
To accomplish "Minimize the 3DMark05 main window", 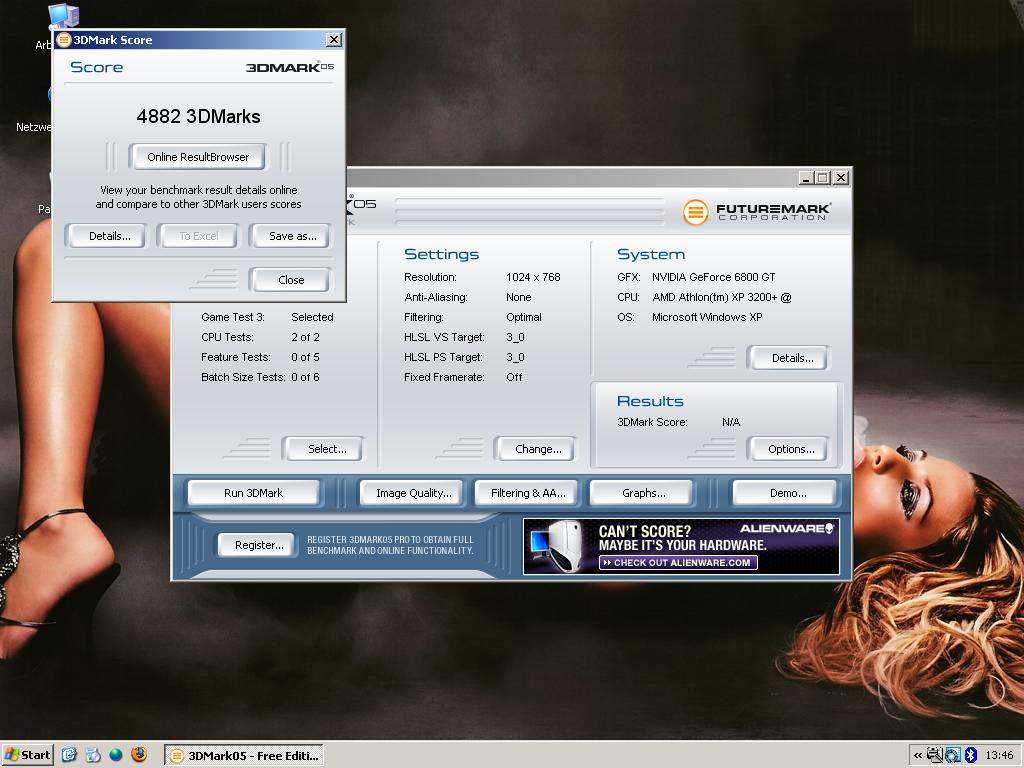I will [x=807, y=178].
